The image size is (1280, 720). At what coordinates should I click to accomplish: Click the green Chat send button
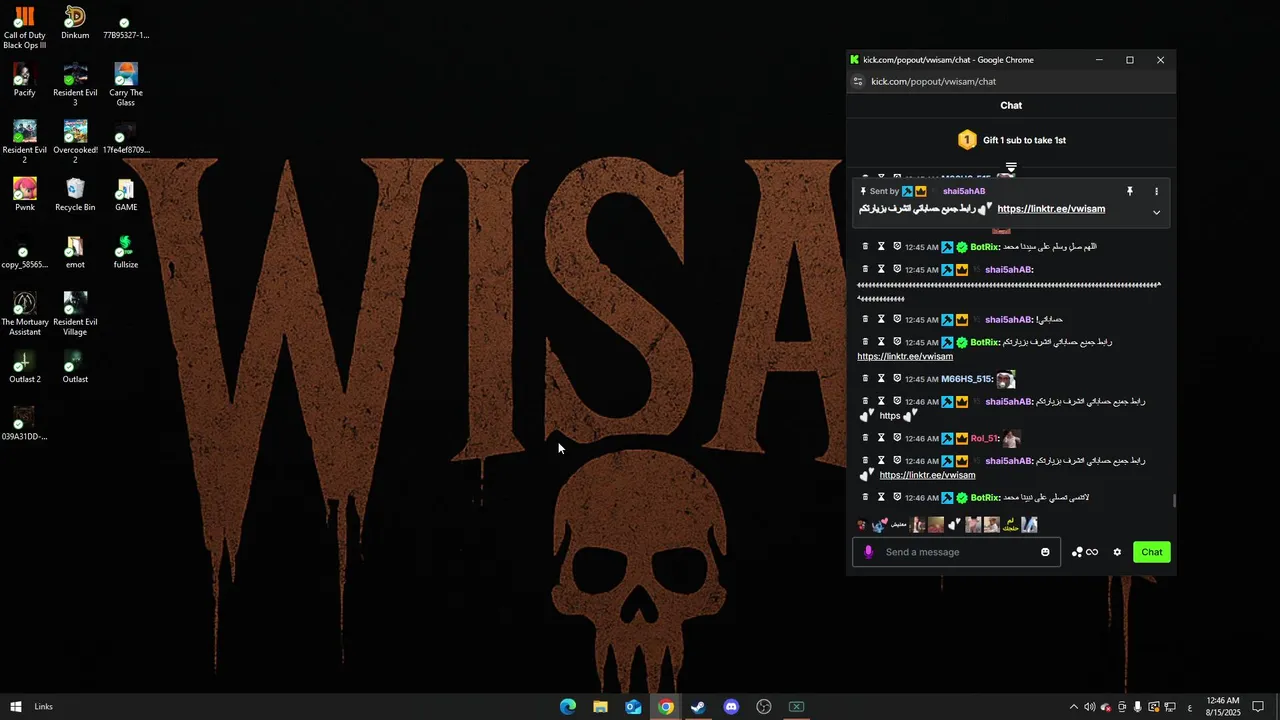pyautogui.click(x=1152, y=552)
